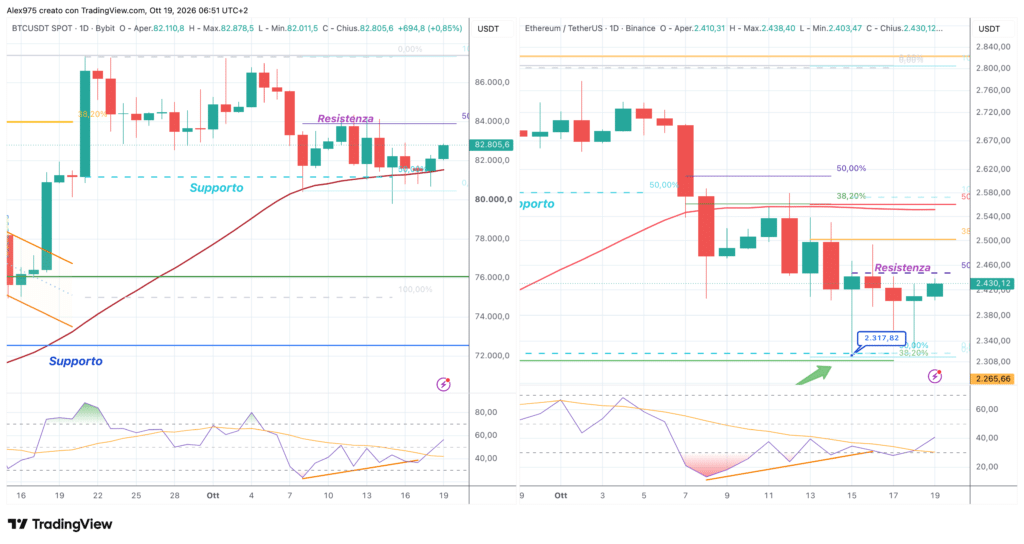Click the 80,00 RSI level on the BTC chart

click(x=486, y=412)
